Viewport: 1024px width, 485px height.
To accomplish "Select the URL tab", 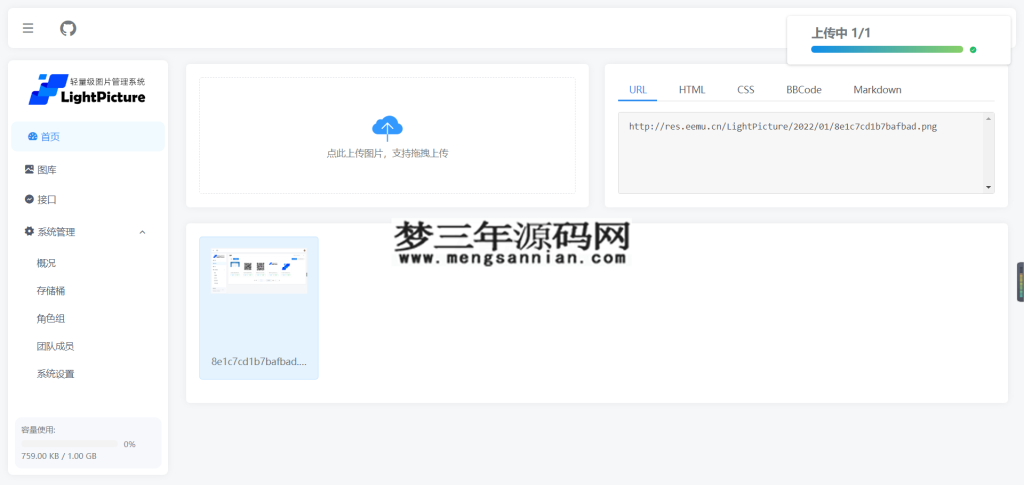I will (x=638, y=90).
